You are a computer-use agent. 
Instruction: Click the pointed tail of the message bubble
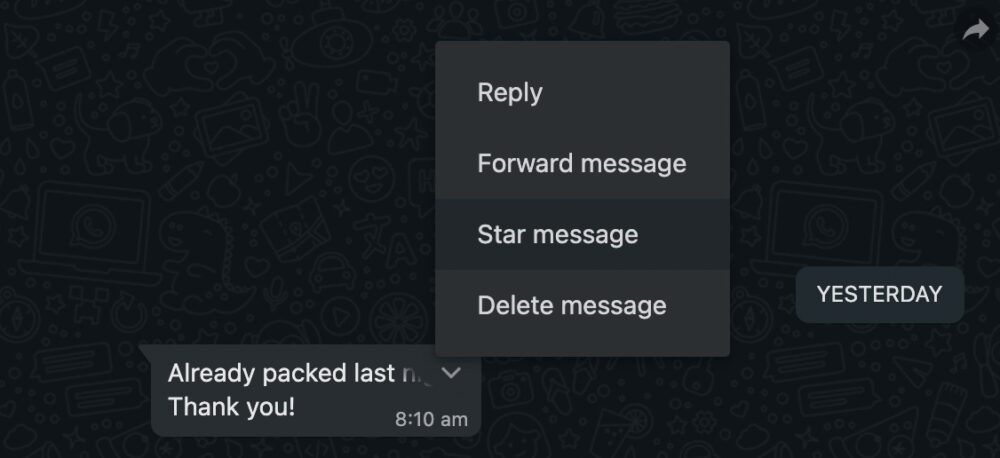[145, 351]
